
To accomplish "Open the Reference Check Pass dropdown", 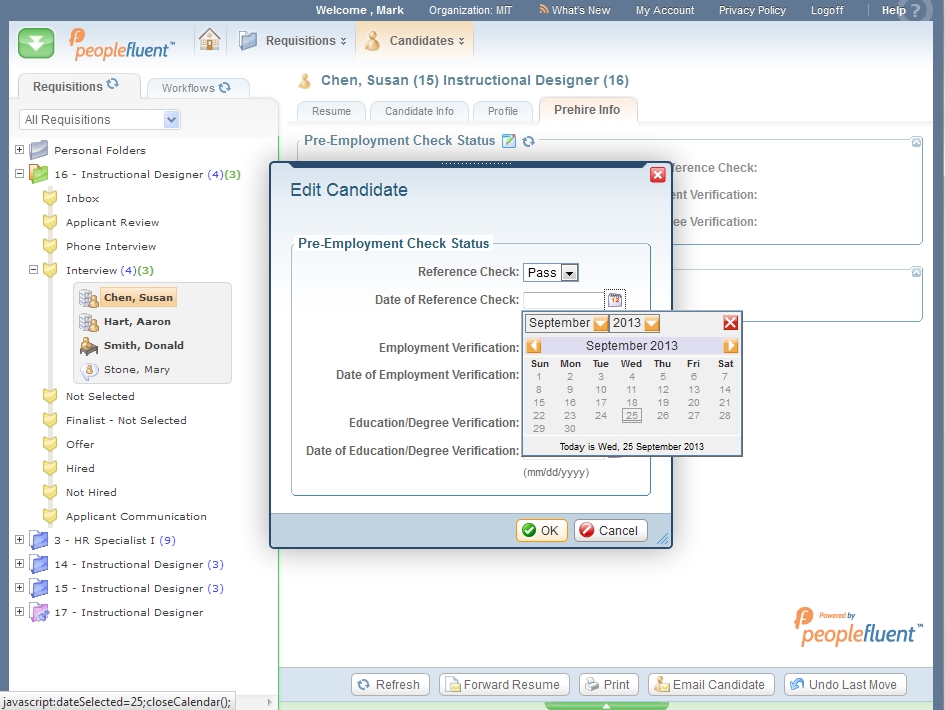I will pos(569,273).
